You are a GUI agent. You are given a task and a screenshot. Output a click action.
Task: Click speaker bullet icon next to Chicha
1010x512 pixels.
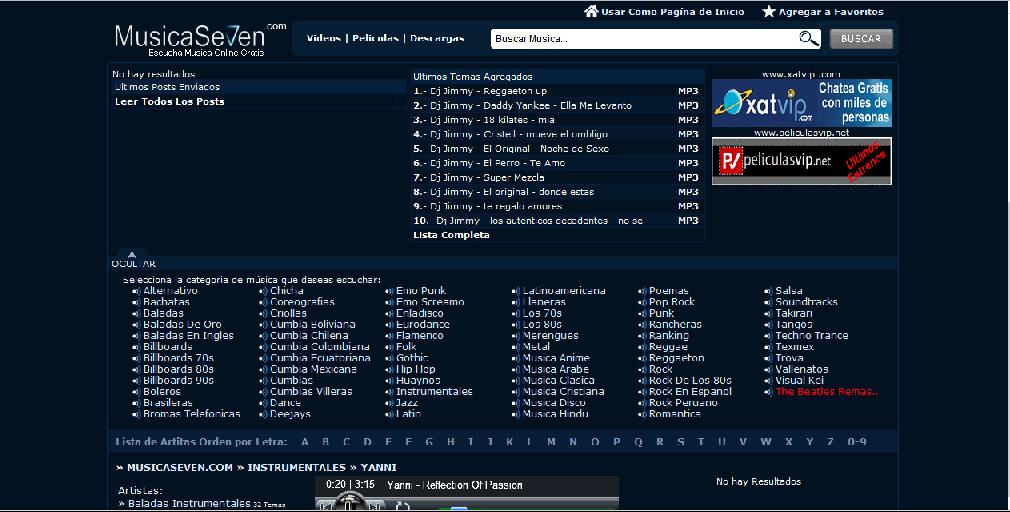(263, 290)
